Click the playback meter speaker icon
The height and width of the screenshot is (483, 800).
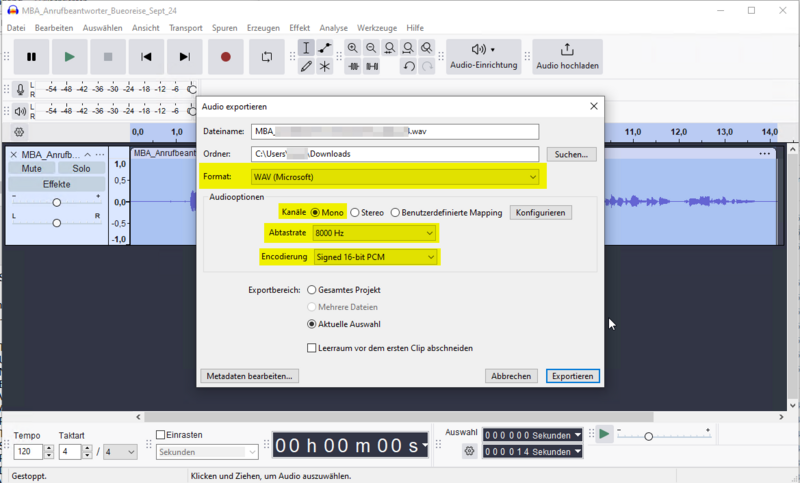click(x=20, y=111)
